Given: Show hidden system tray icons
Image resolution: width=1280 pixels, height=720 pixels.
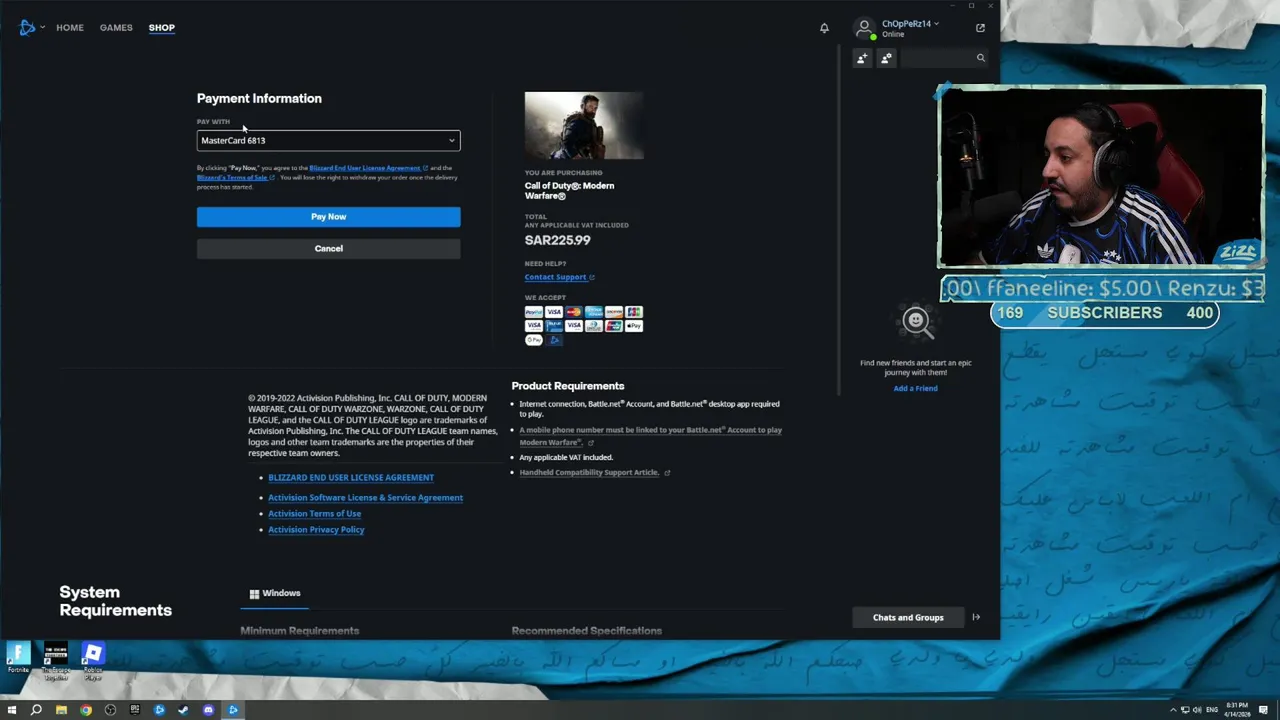Looking at the screenshot, I should (x=1172, y=710).
